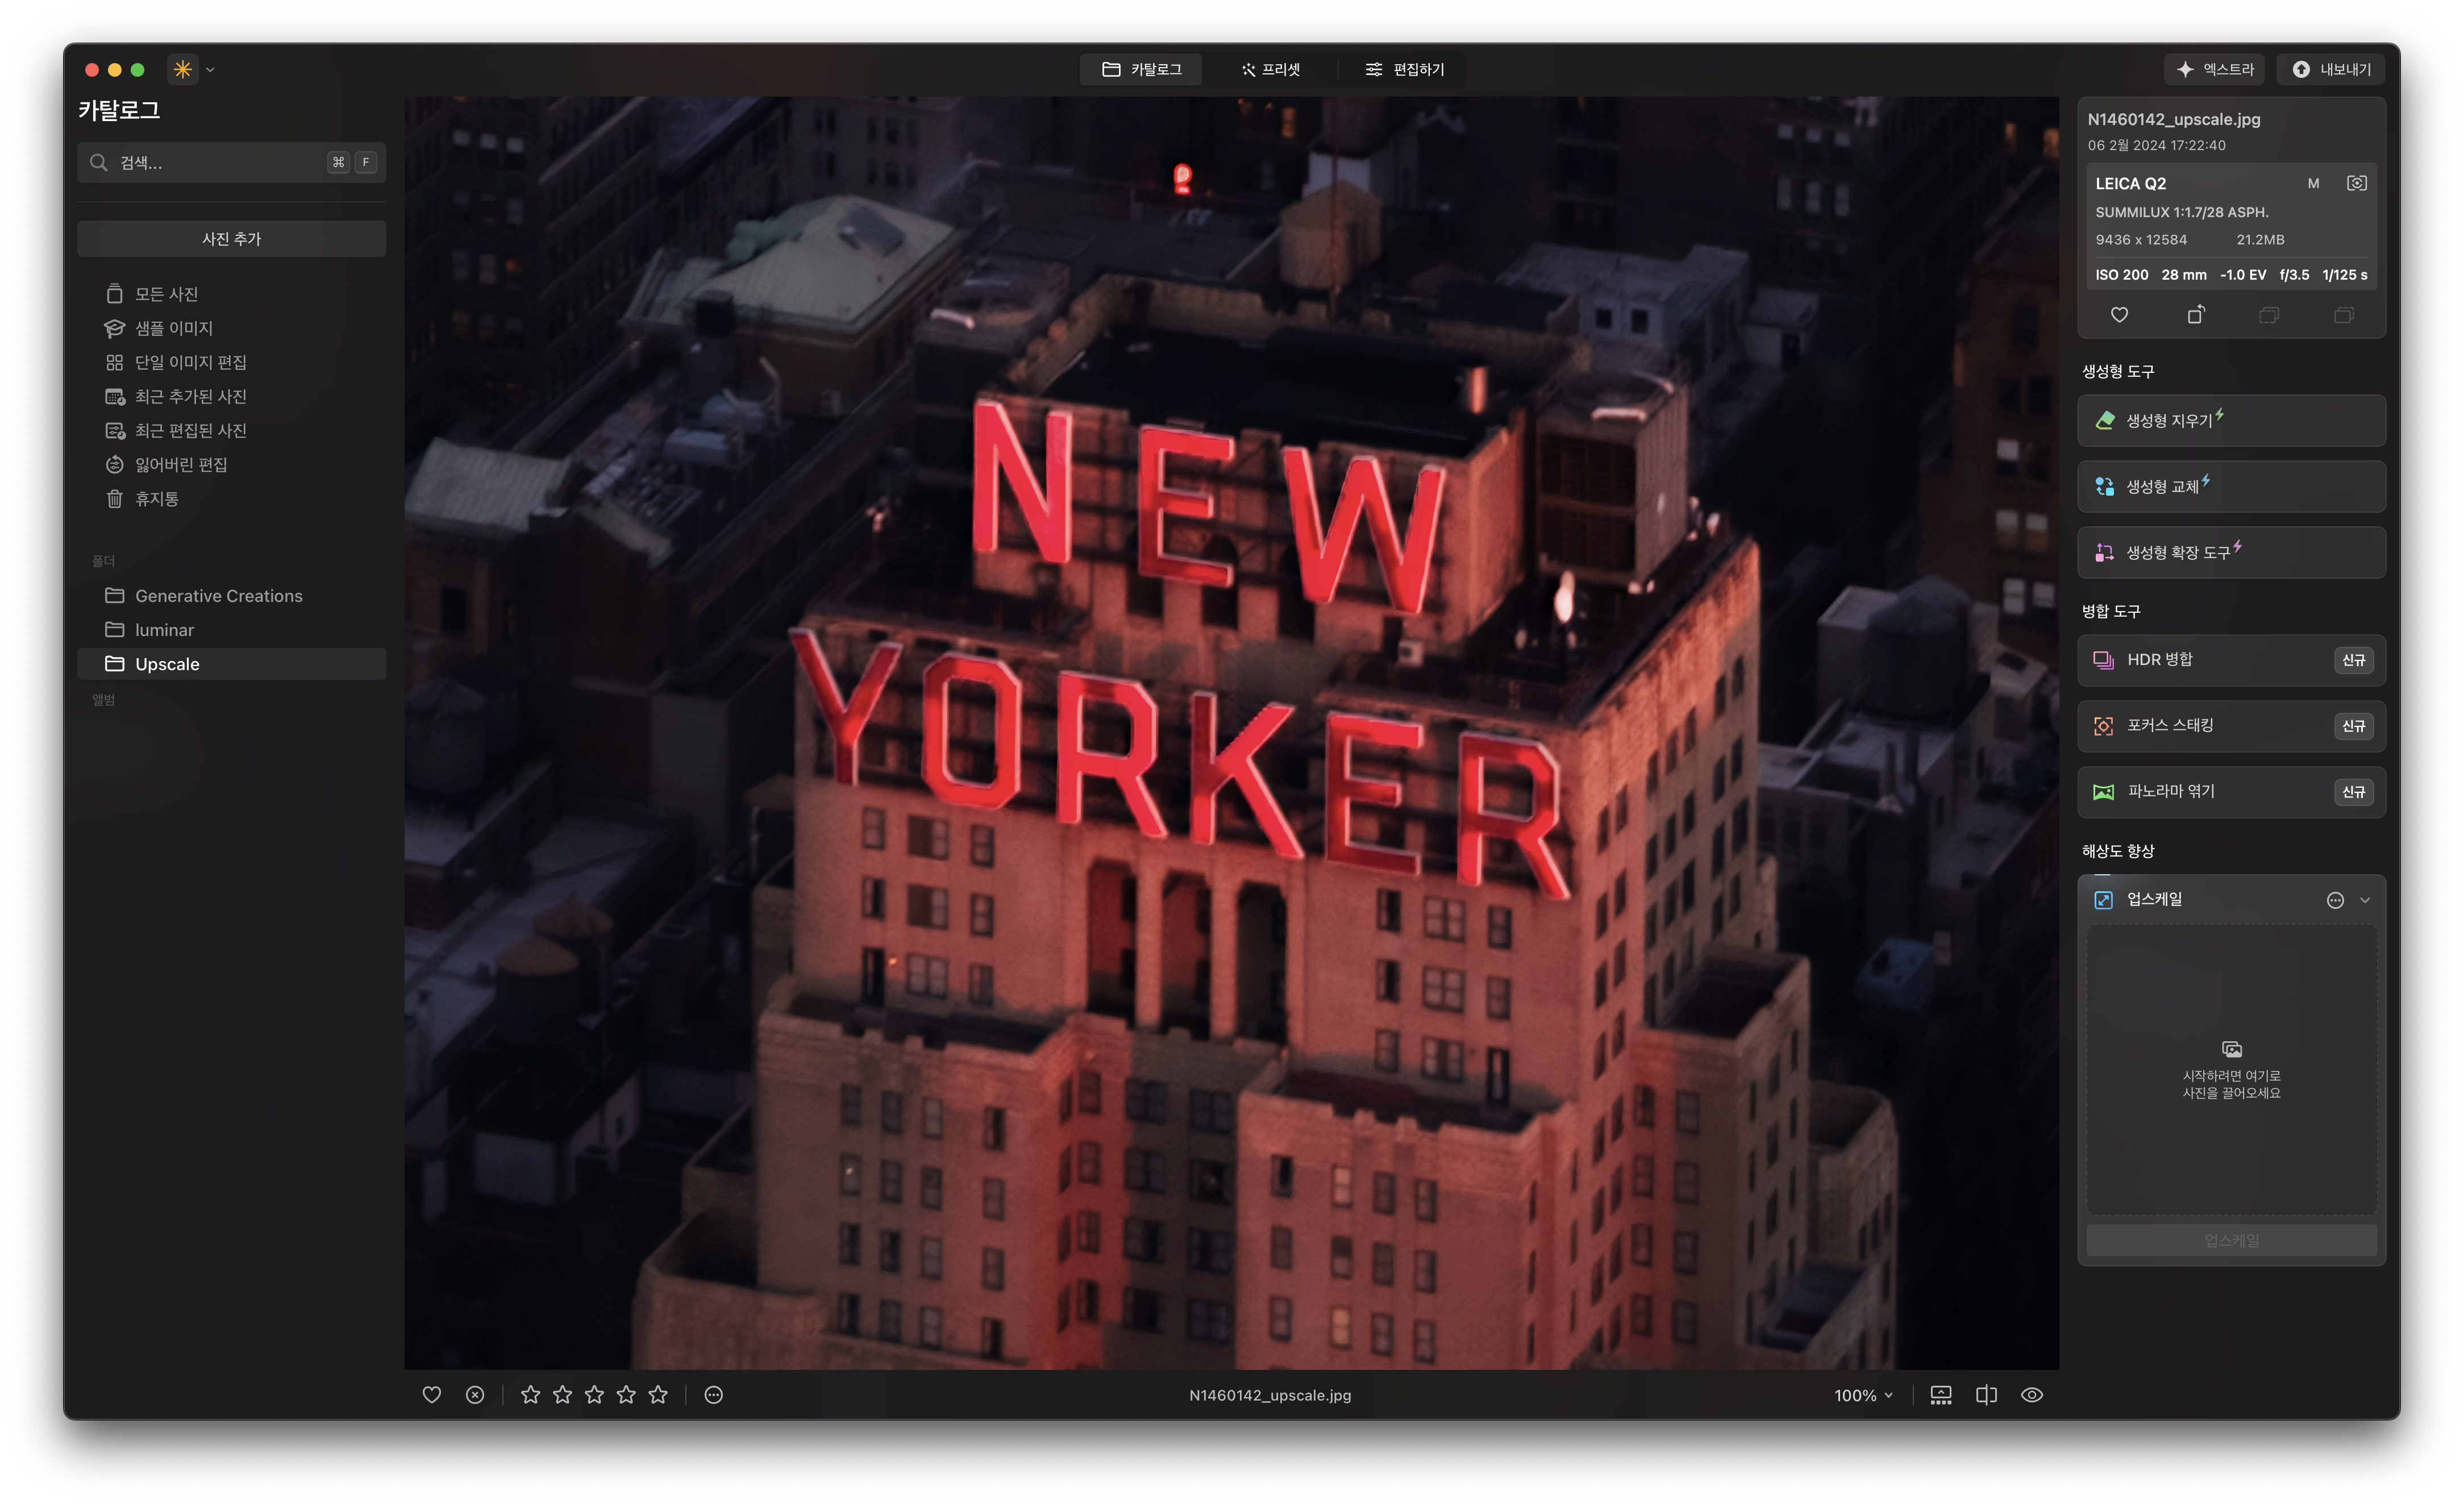Collapse the Upscale panel chevron
Viewport: 2464px width, 1504px height.
(x=2365, y=900)
